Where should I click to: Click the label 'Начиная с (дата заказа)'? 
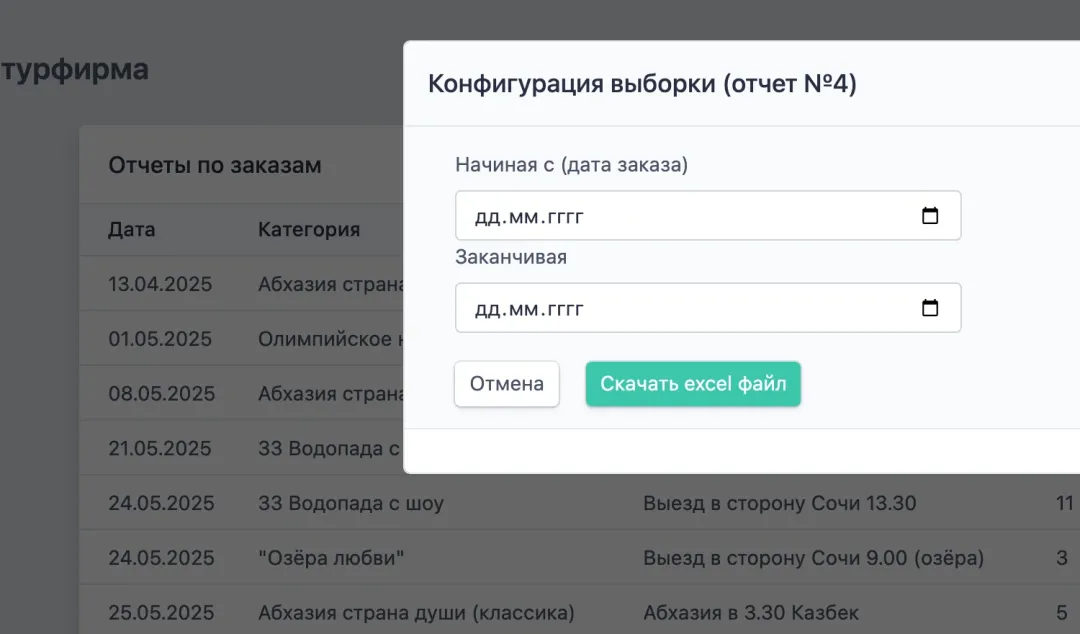point(571,165)
